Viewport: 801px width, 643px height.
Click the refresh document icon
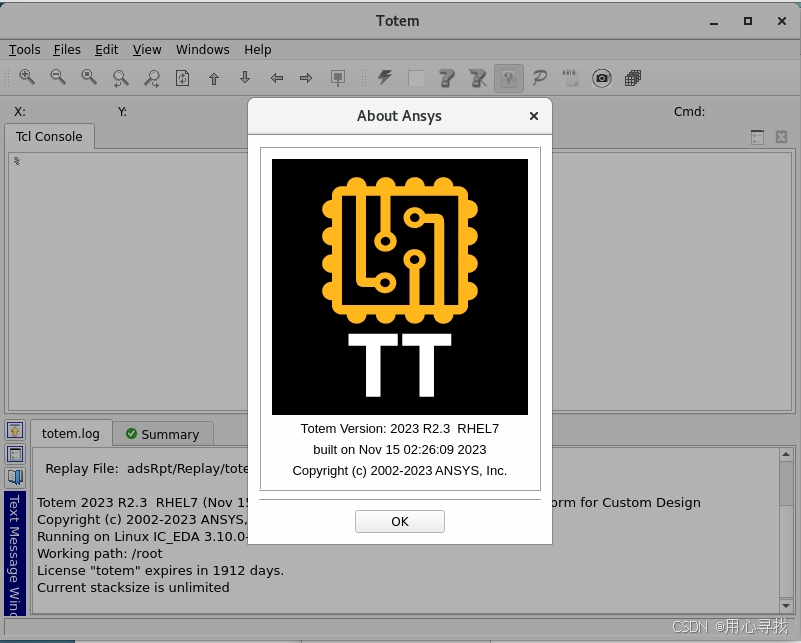(x=182, y=78)
